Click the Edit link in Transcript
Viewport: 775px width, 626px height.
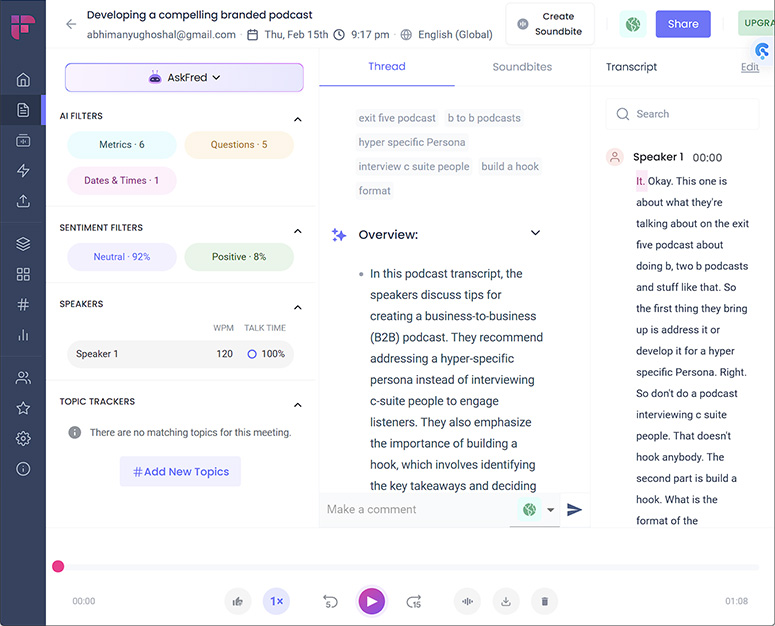point(750,67)
